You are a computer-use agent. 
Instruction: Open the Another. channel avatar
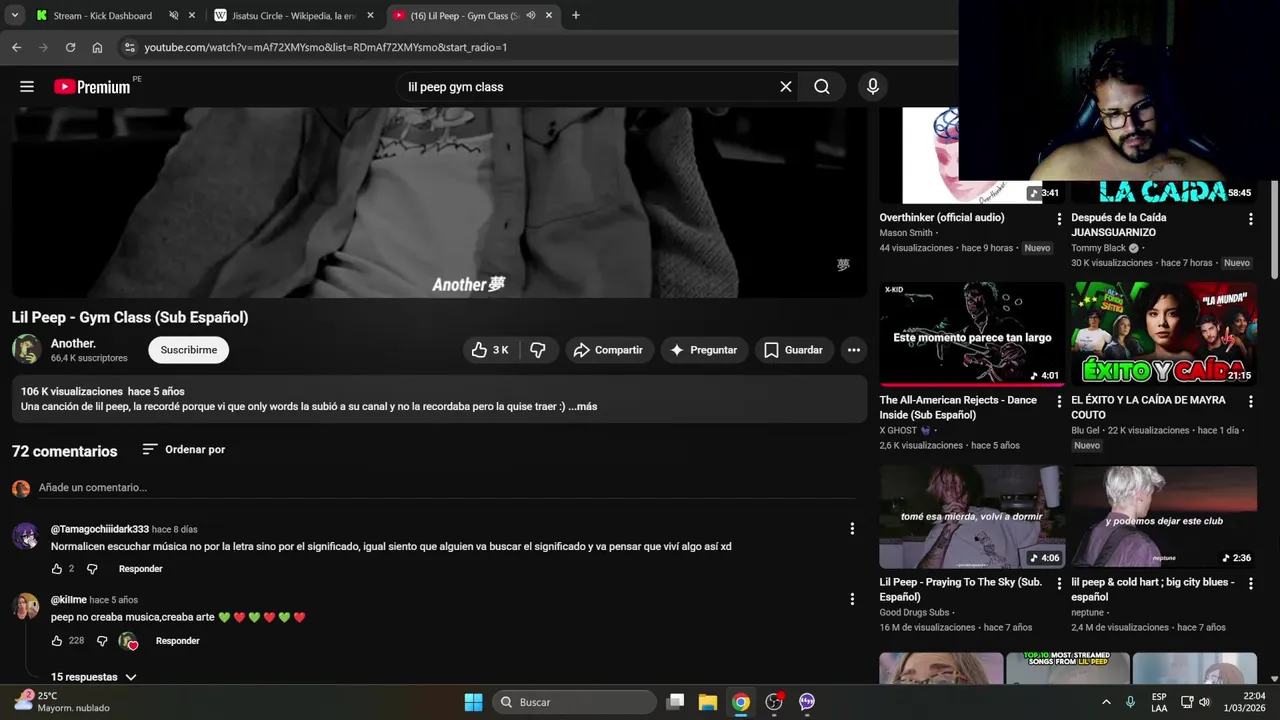tap(26, 349)
